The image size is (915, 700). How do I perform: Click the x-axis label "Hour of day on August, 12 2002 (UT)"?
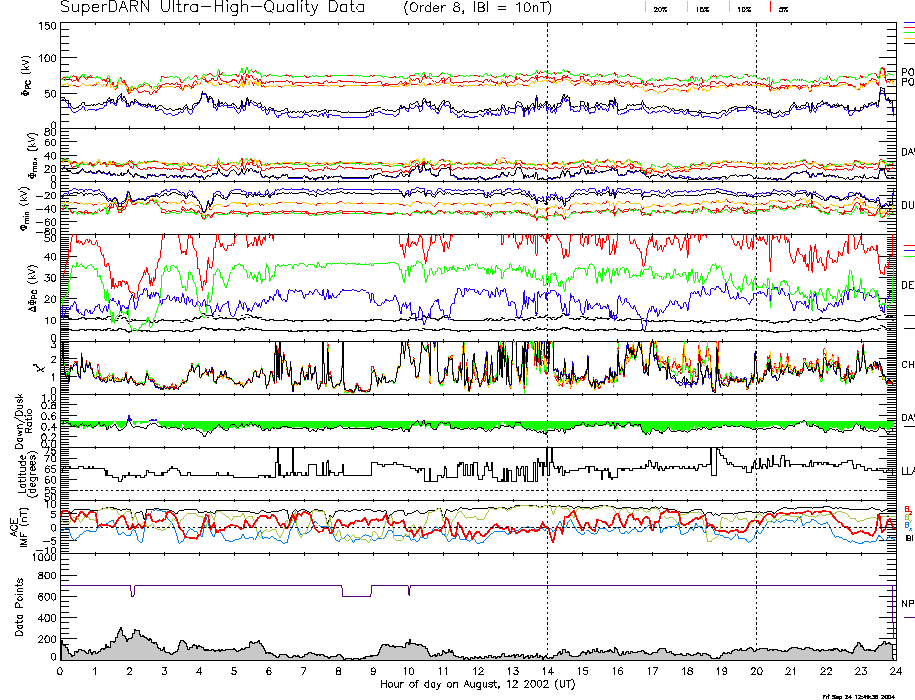478,684
